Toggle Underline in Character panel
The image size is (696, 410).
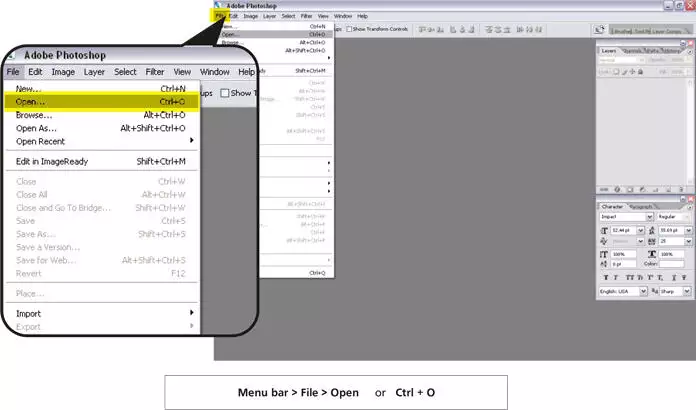674,277
